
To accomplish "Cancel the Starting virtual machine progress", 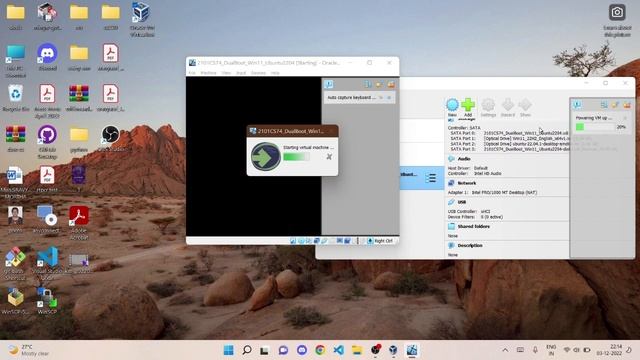I will 329,157.
